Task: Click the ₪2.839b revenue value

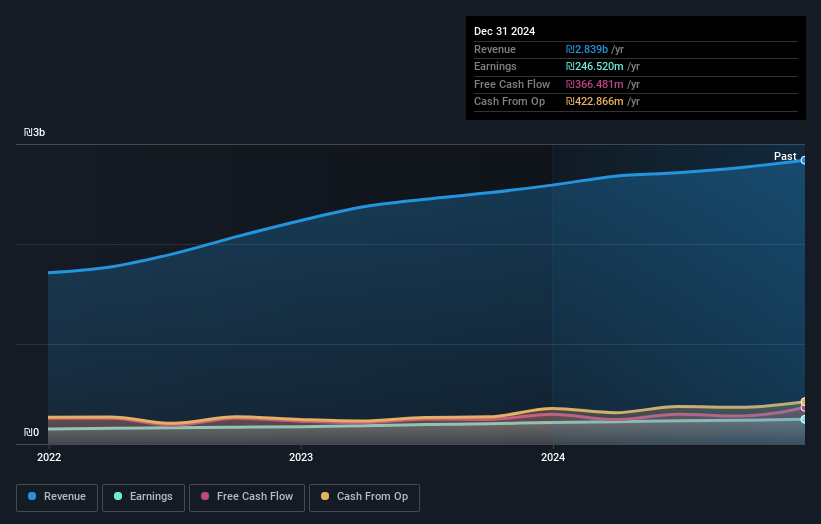Action: coord(586,49)
